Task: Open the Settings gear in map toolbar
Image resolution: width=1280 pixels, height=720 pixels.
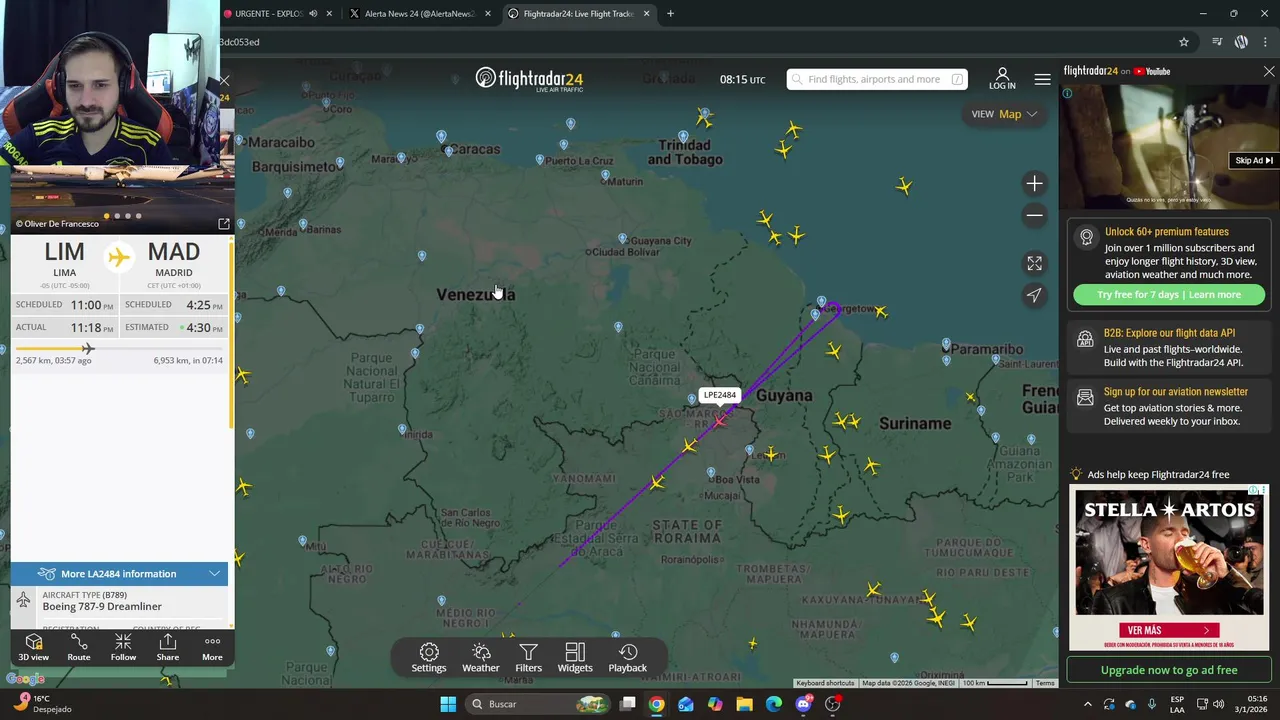Action: coord(429,658)
